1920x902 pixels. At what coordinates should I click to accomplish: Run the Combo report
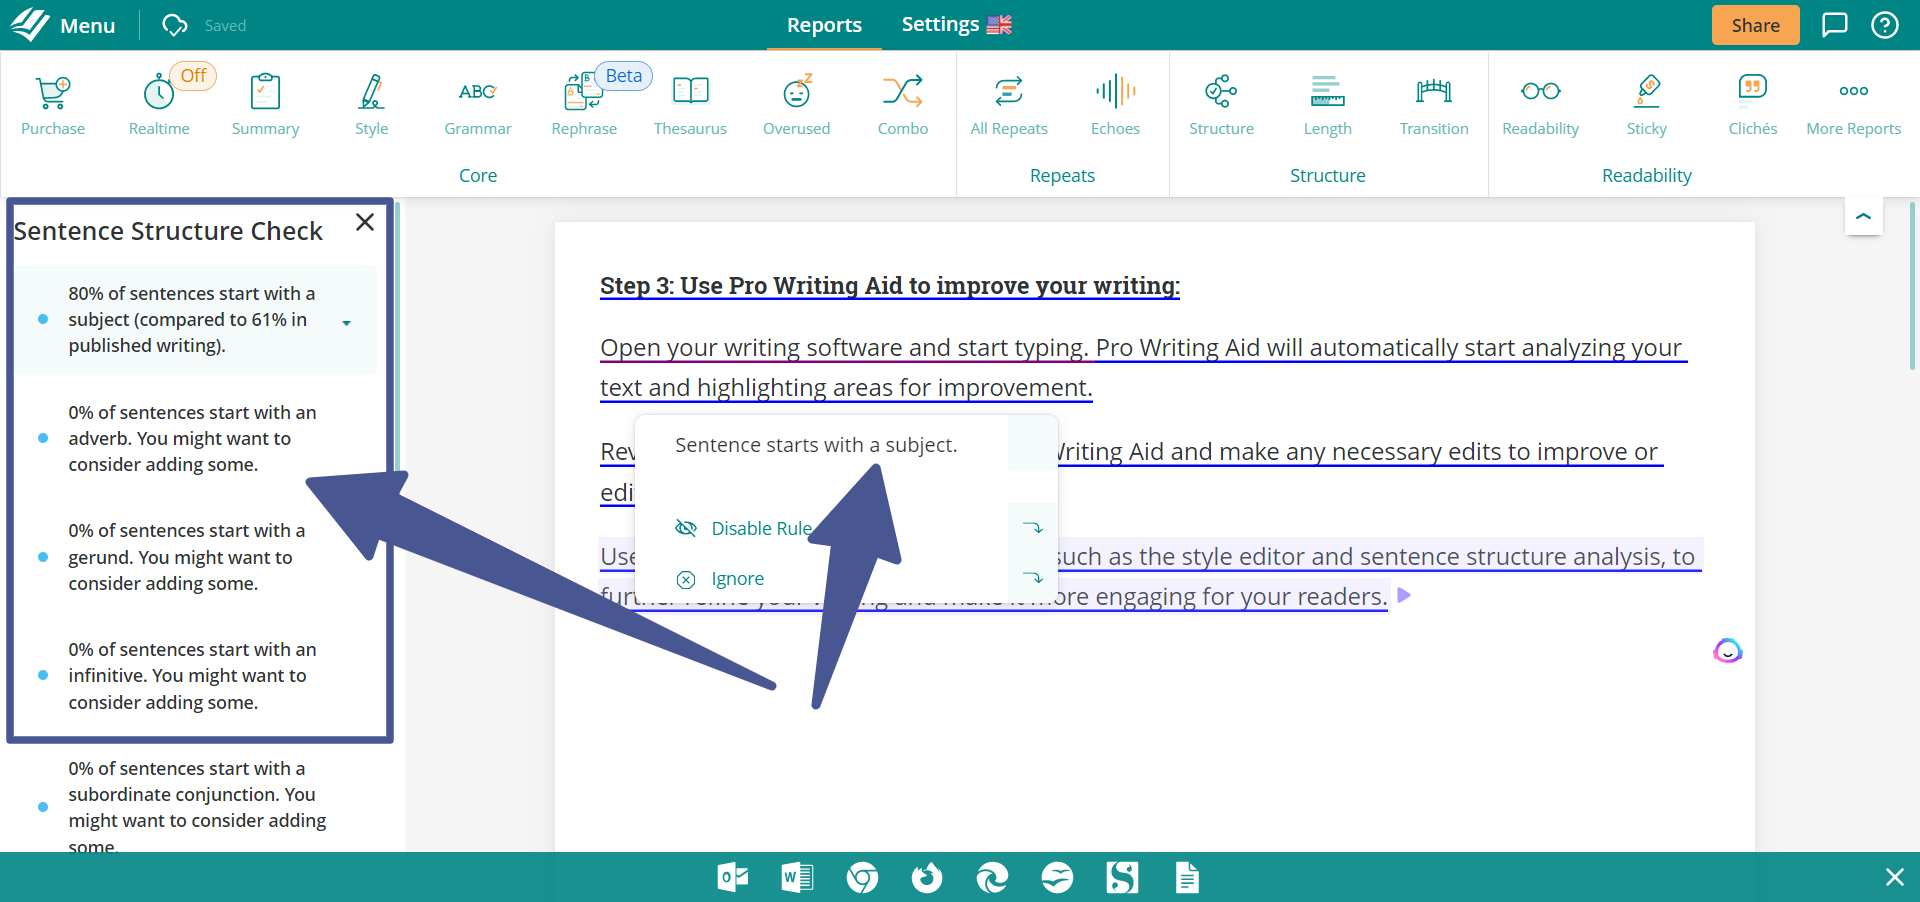point(903,105)
